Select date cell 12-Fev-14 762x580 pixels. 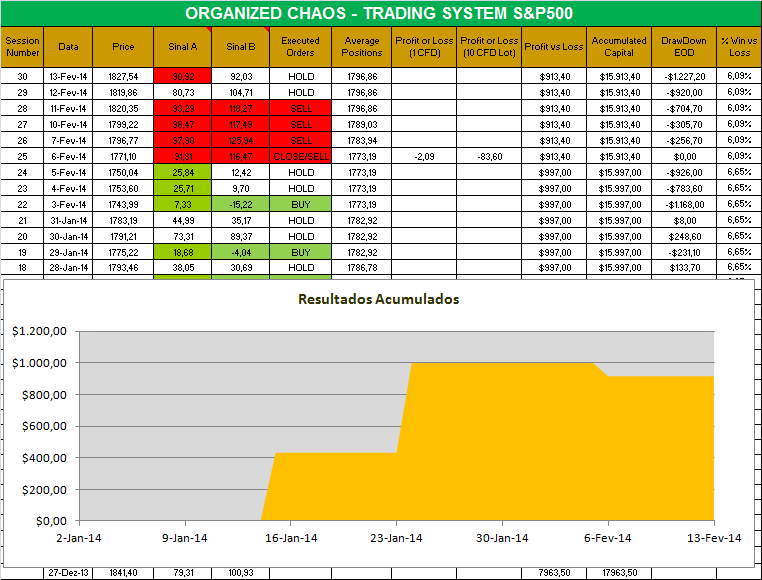(x=68, y=92)
